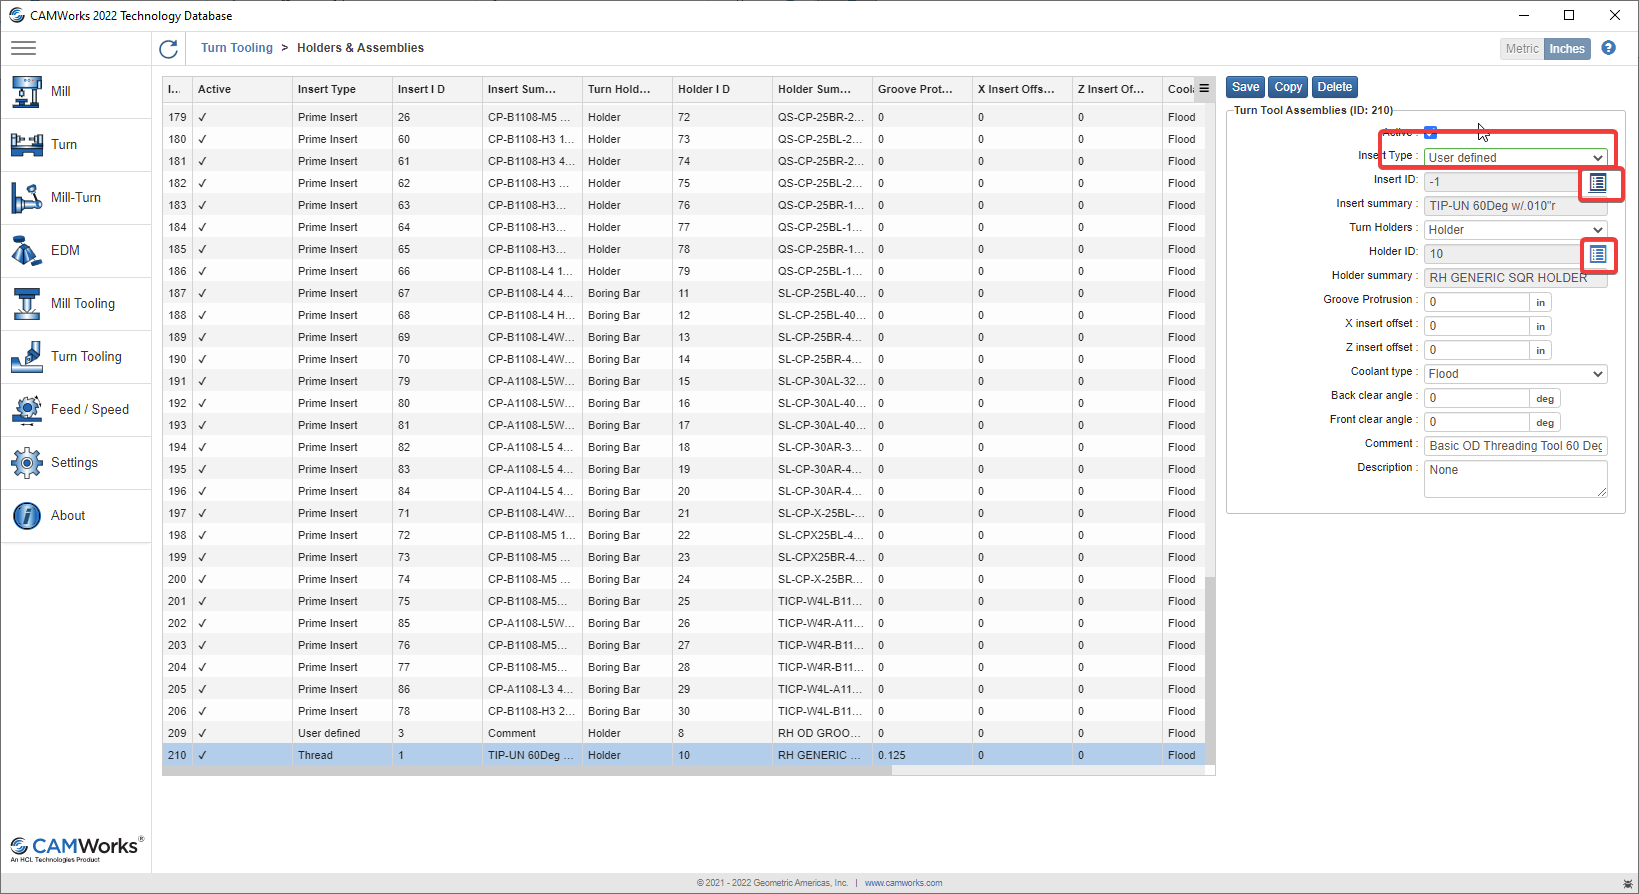Click the SL-CPX25BR-4... holder summary cell

[822, 557]
